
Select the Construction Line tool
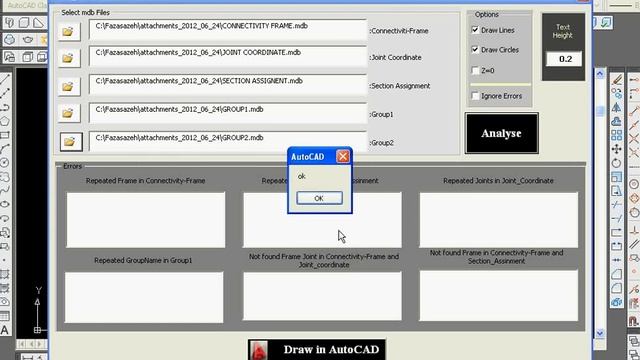[x=5, y=93]
